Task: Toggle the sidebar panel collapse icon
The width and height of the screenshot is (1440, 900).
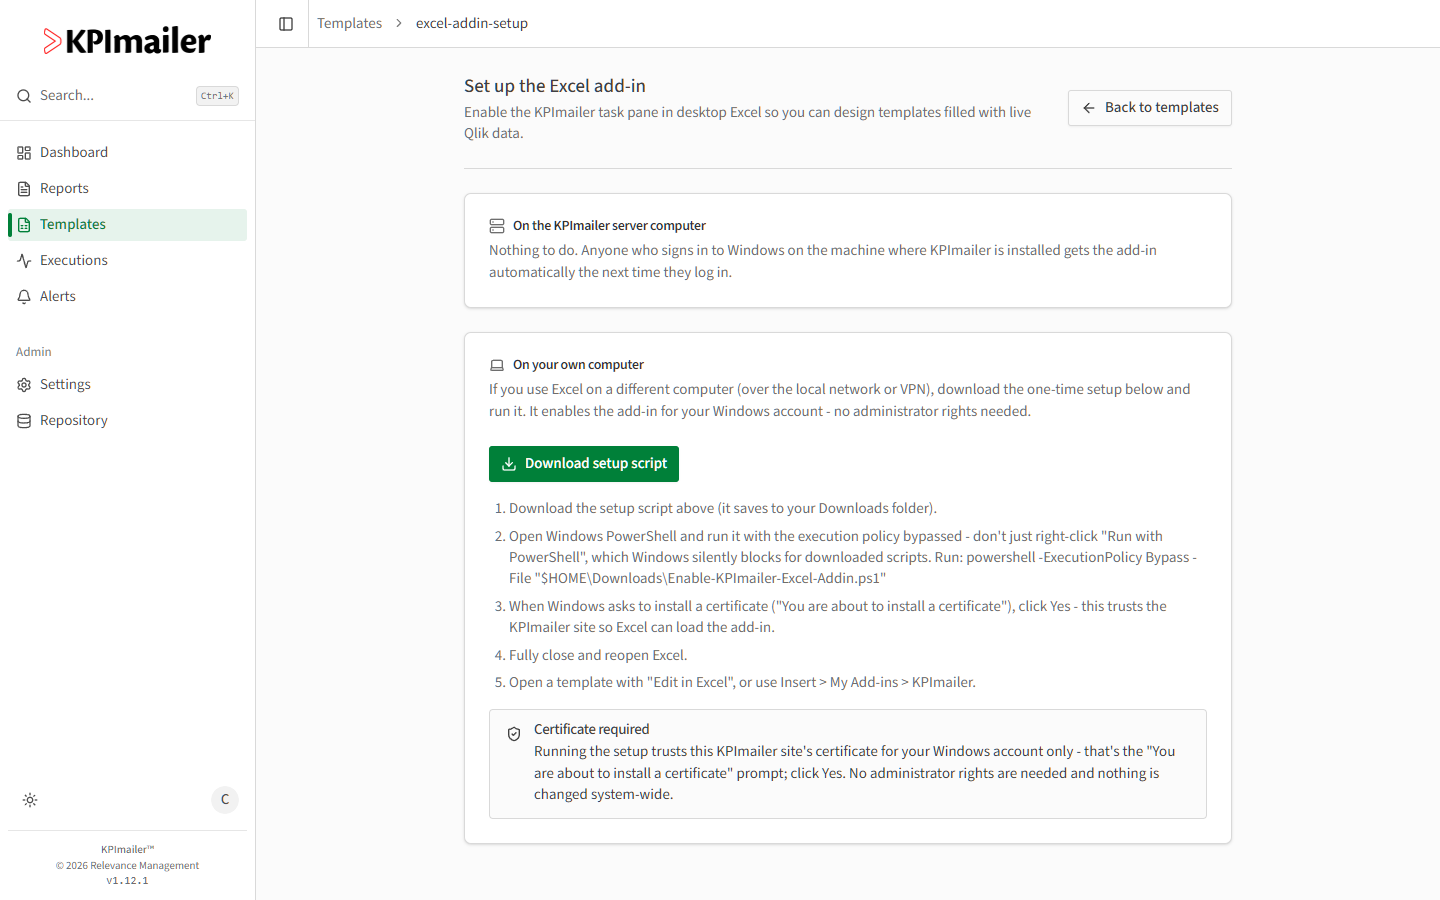Action: point(286,24)
